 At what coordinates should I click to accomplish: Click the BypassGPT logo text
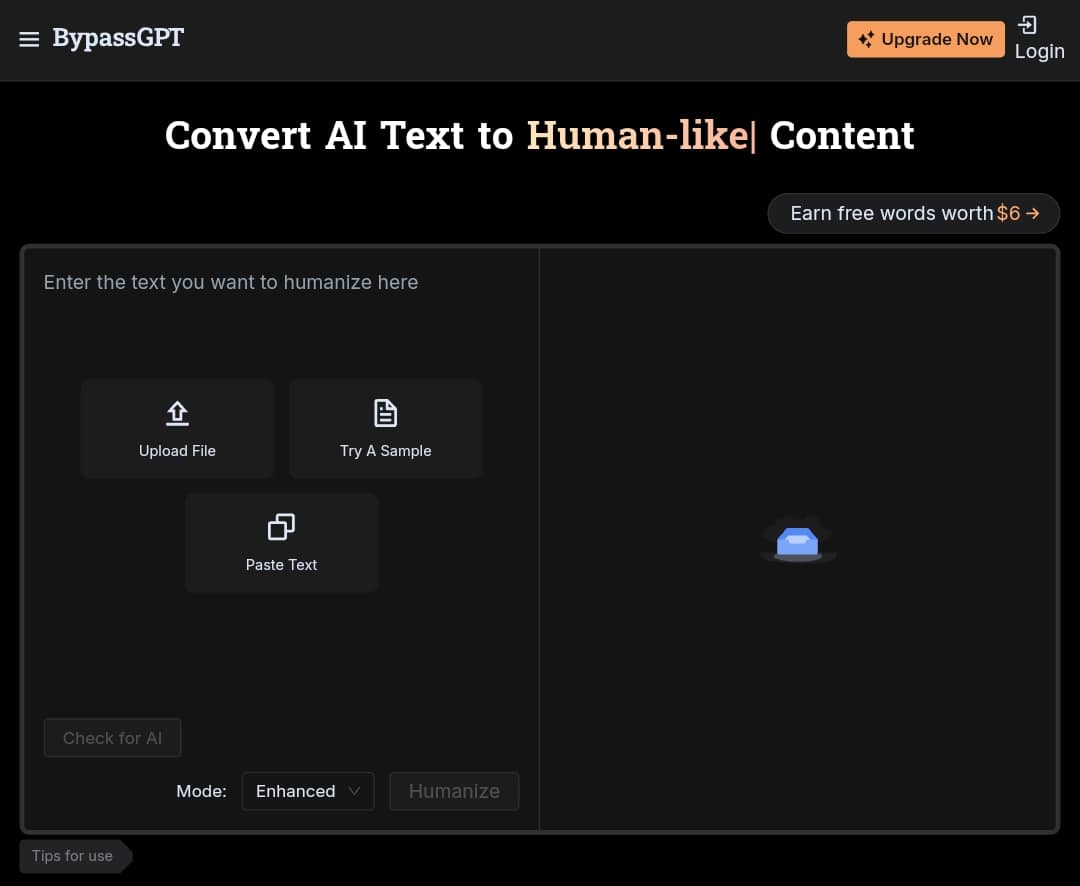pyautogui.click(x=118, y=38)
